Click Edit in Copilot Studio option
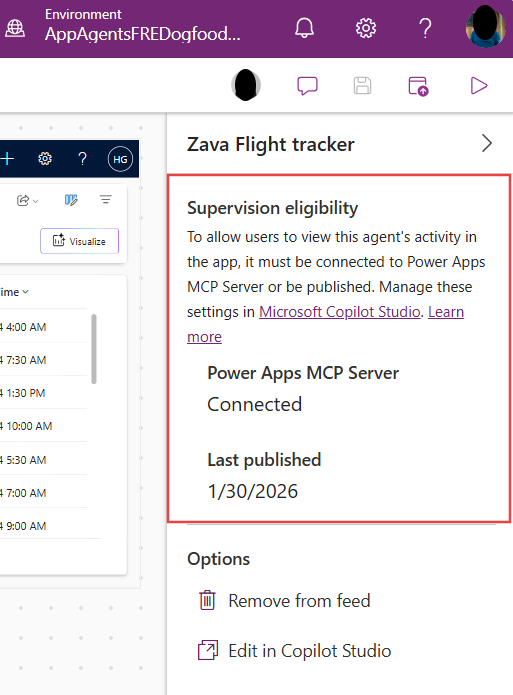The height and width of the screenshot is (695, 513). (294, 651)
